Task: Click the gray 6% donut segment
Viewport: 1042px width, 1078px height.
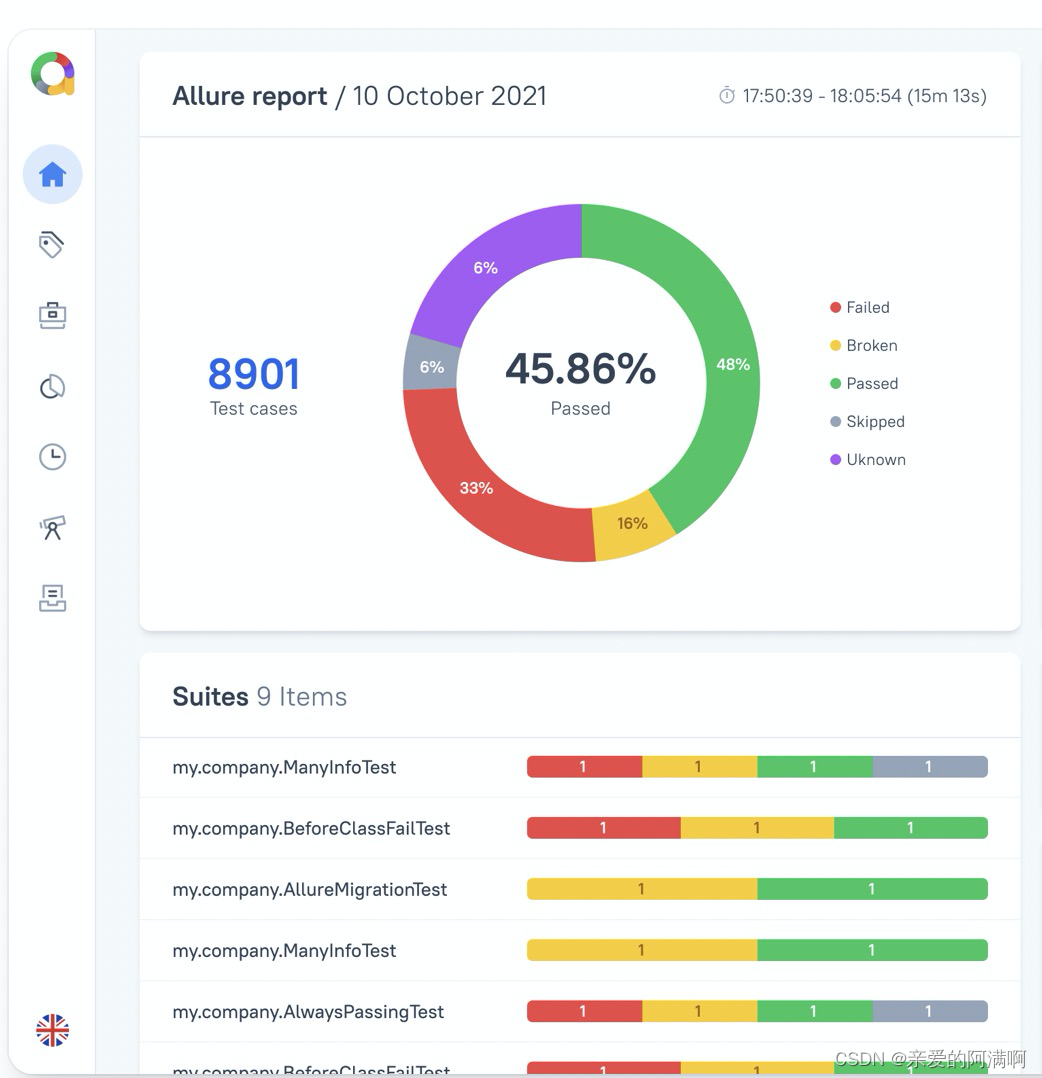Action: (431, 367)
